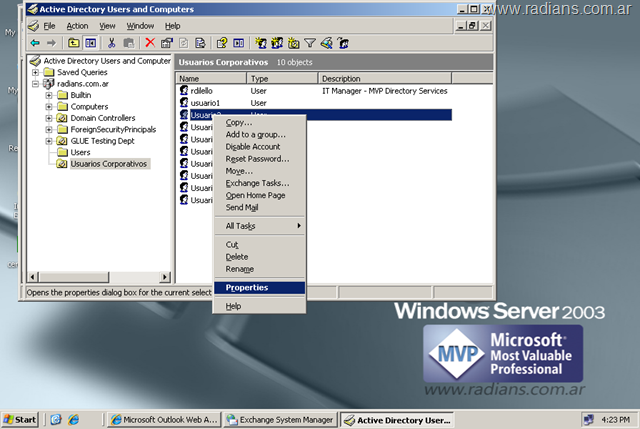Sort list by Description column header
This screenshot has height=429, width=640.
pos(384,78)
